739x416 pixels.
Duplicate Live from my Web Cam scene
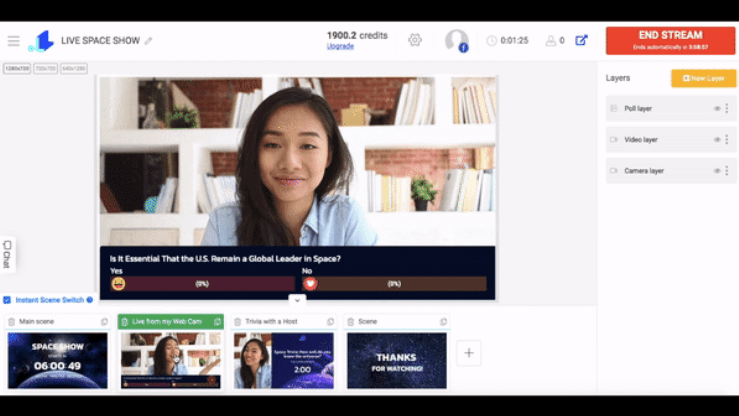[x=217, y=322]
